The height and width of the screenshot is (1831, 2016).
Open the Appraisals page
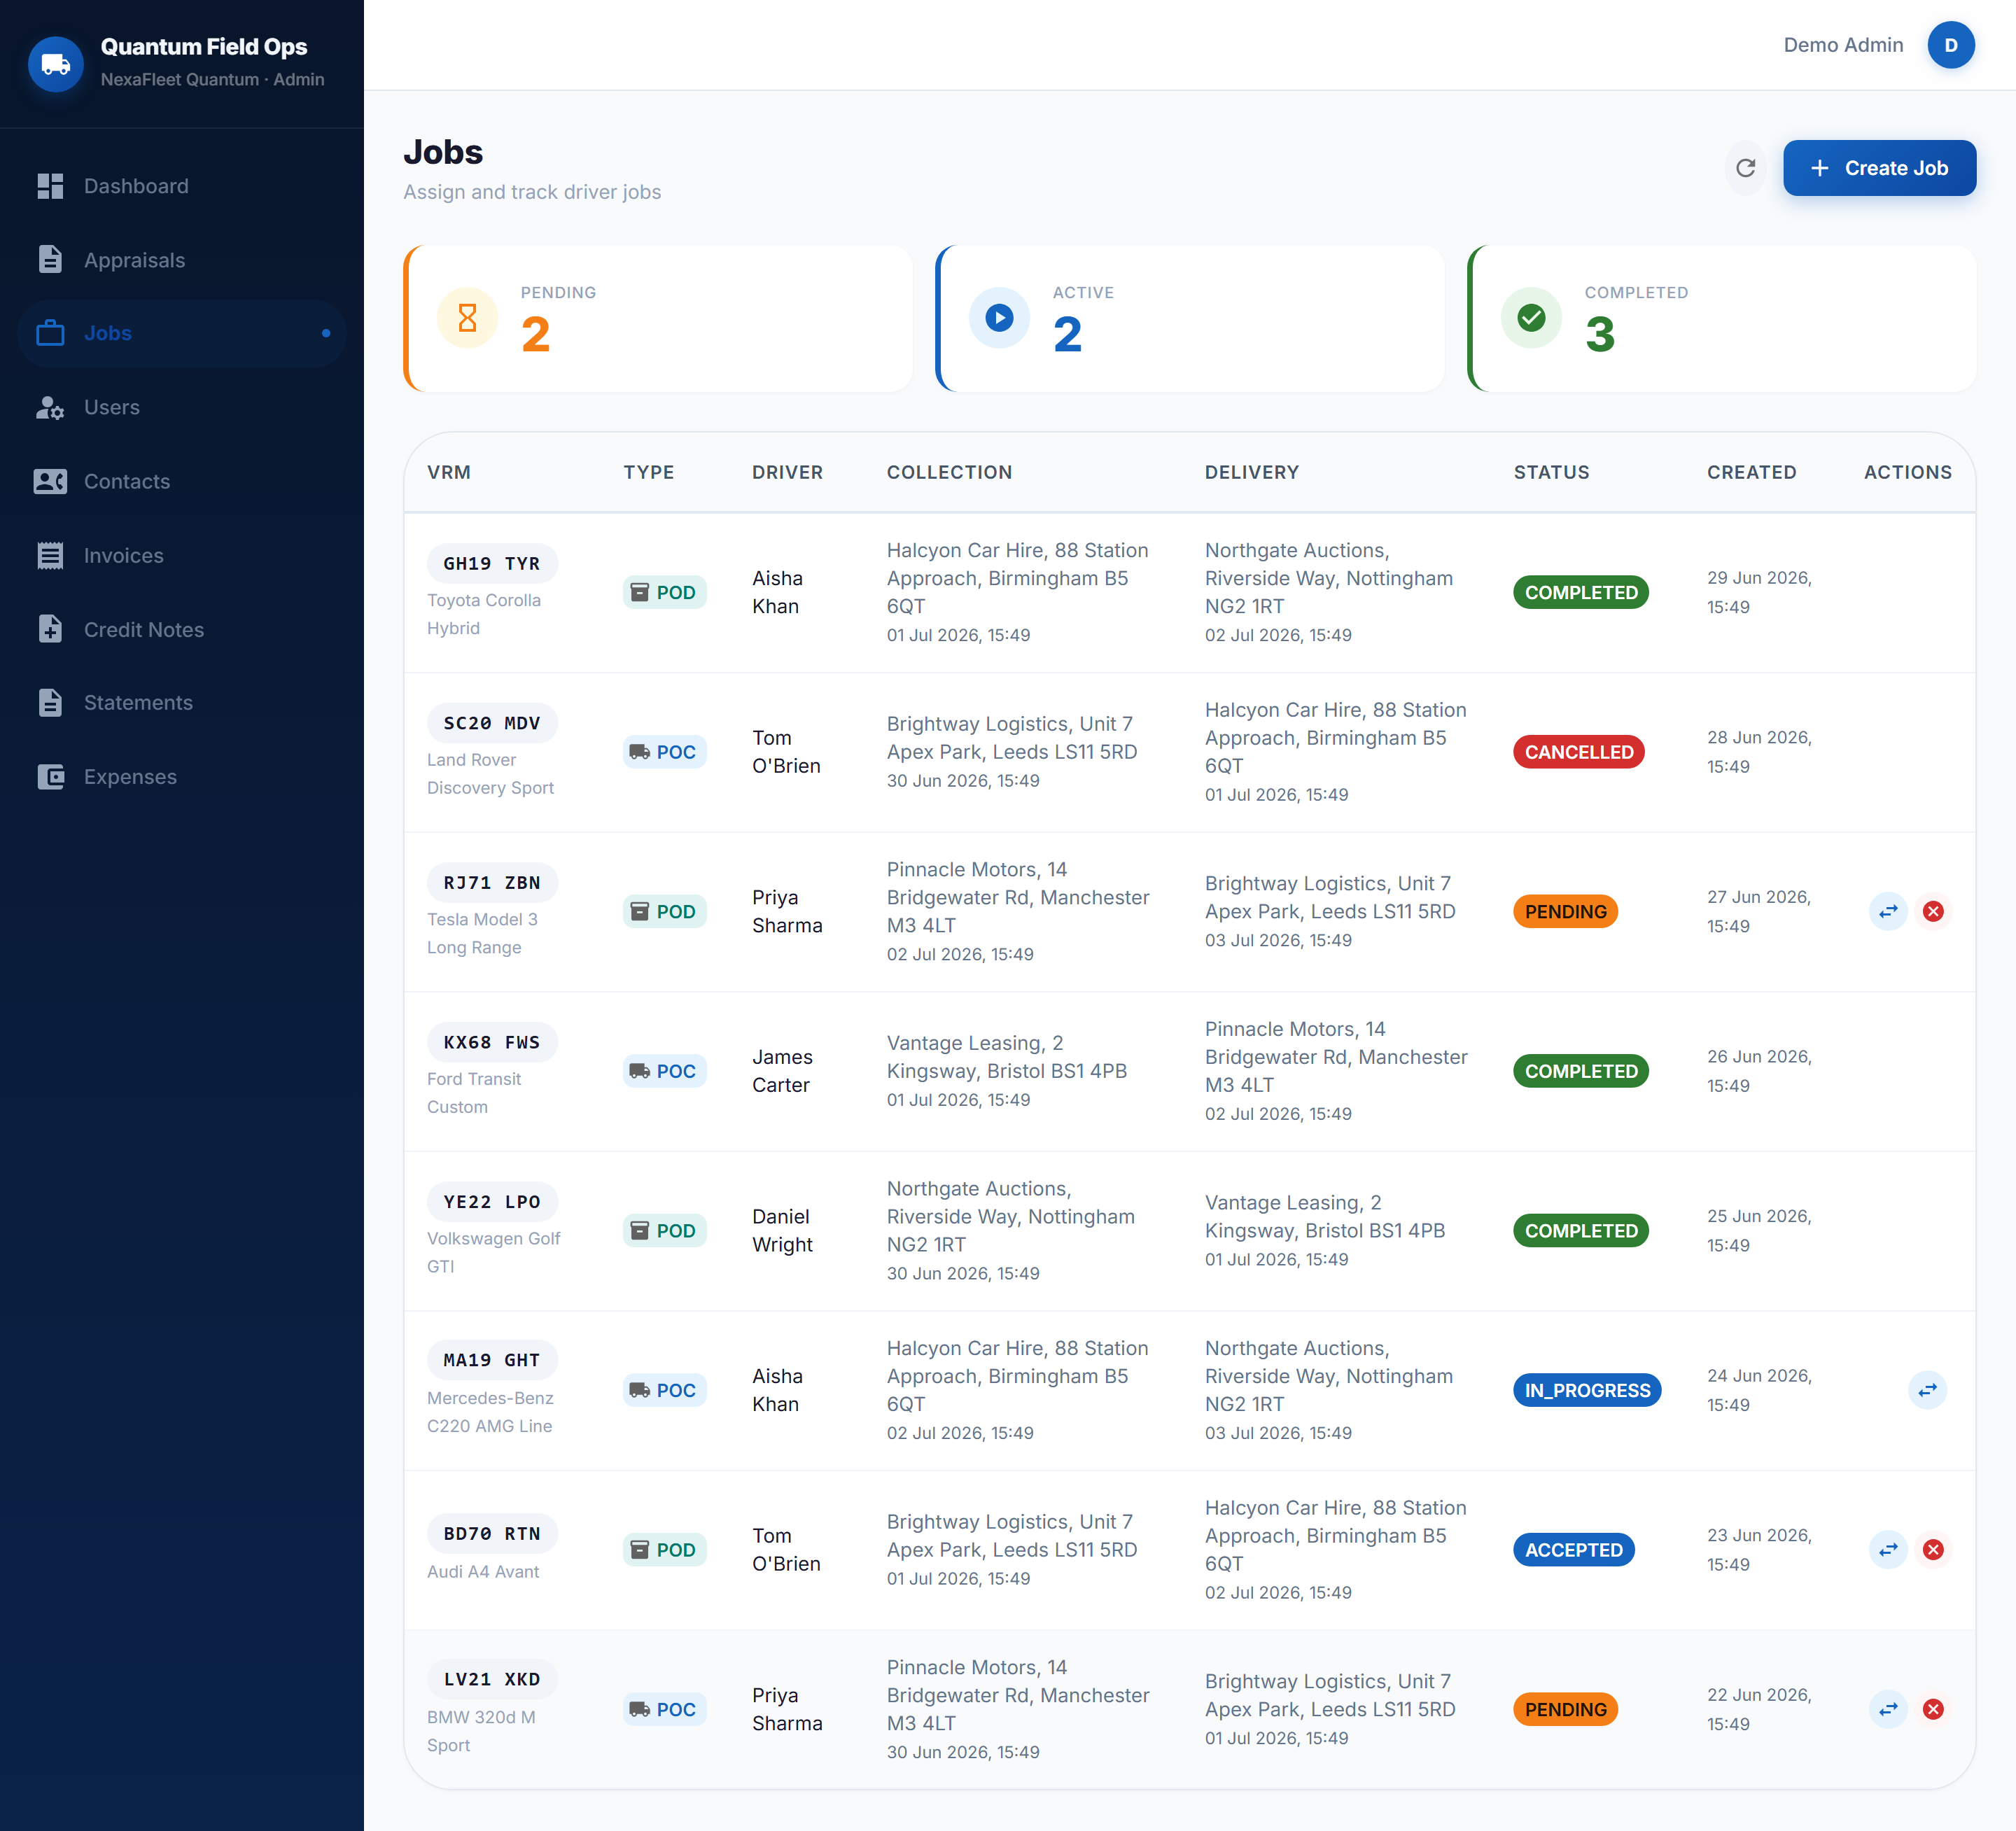click(182, 260)
